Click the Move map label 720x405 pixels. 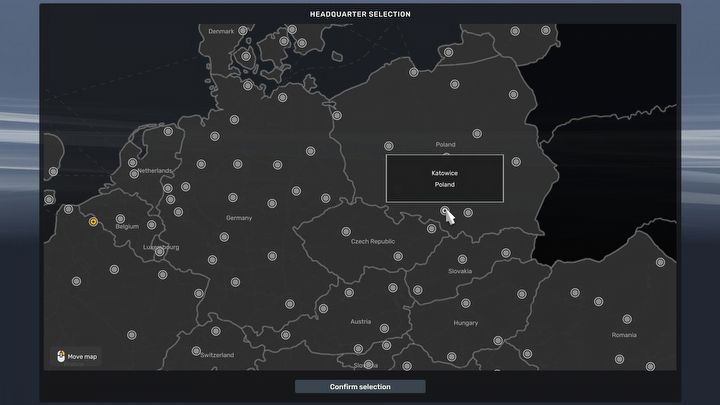82,357
